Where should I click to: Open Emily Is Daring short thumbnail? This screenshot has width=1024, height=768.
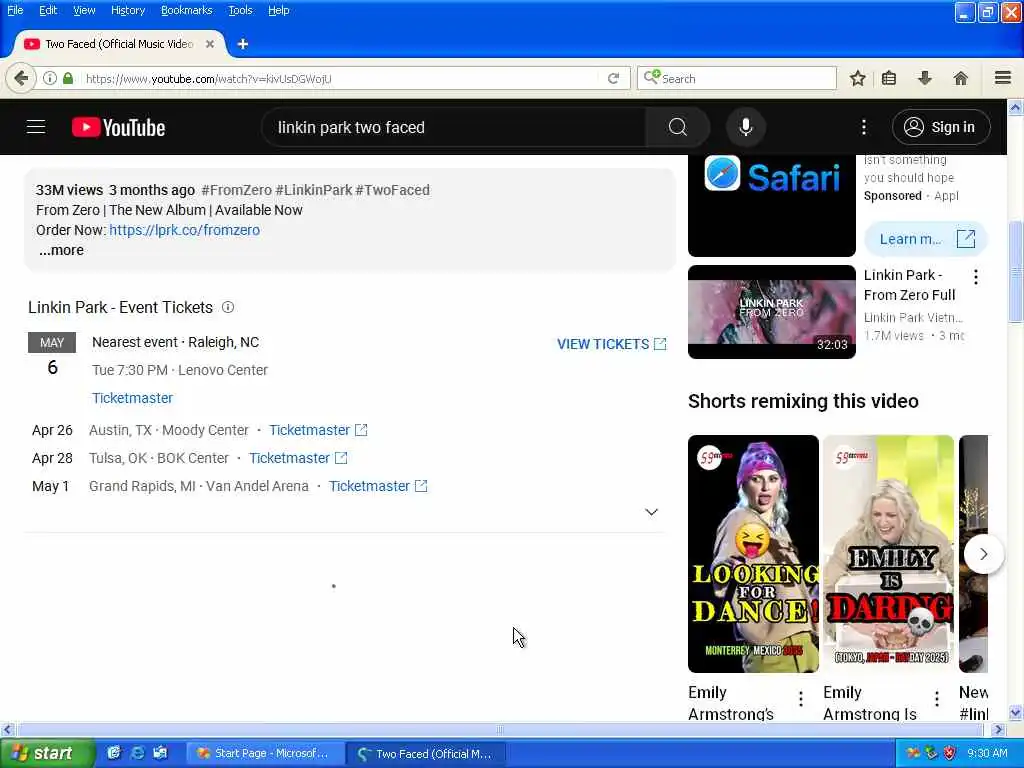(x=888, y=554)
